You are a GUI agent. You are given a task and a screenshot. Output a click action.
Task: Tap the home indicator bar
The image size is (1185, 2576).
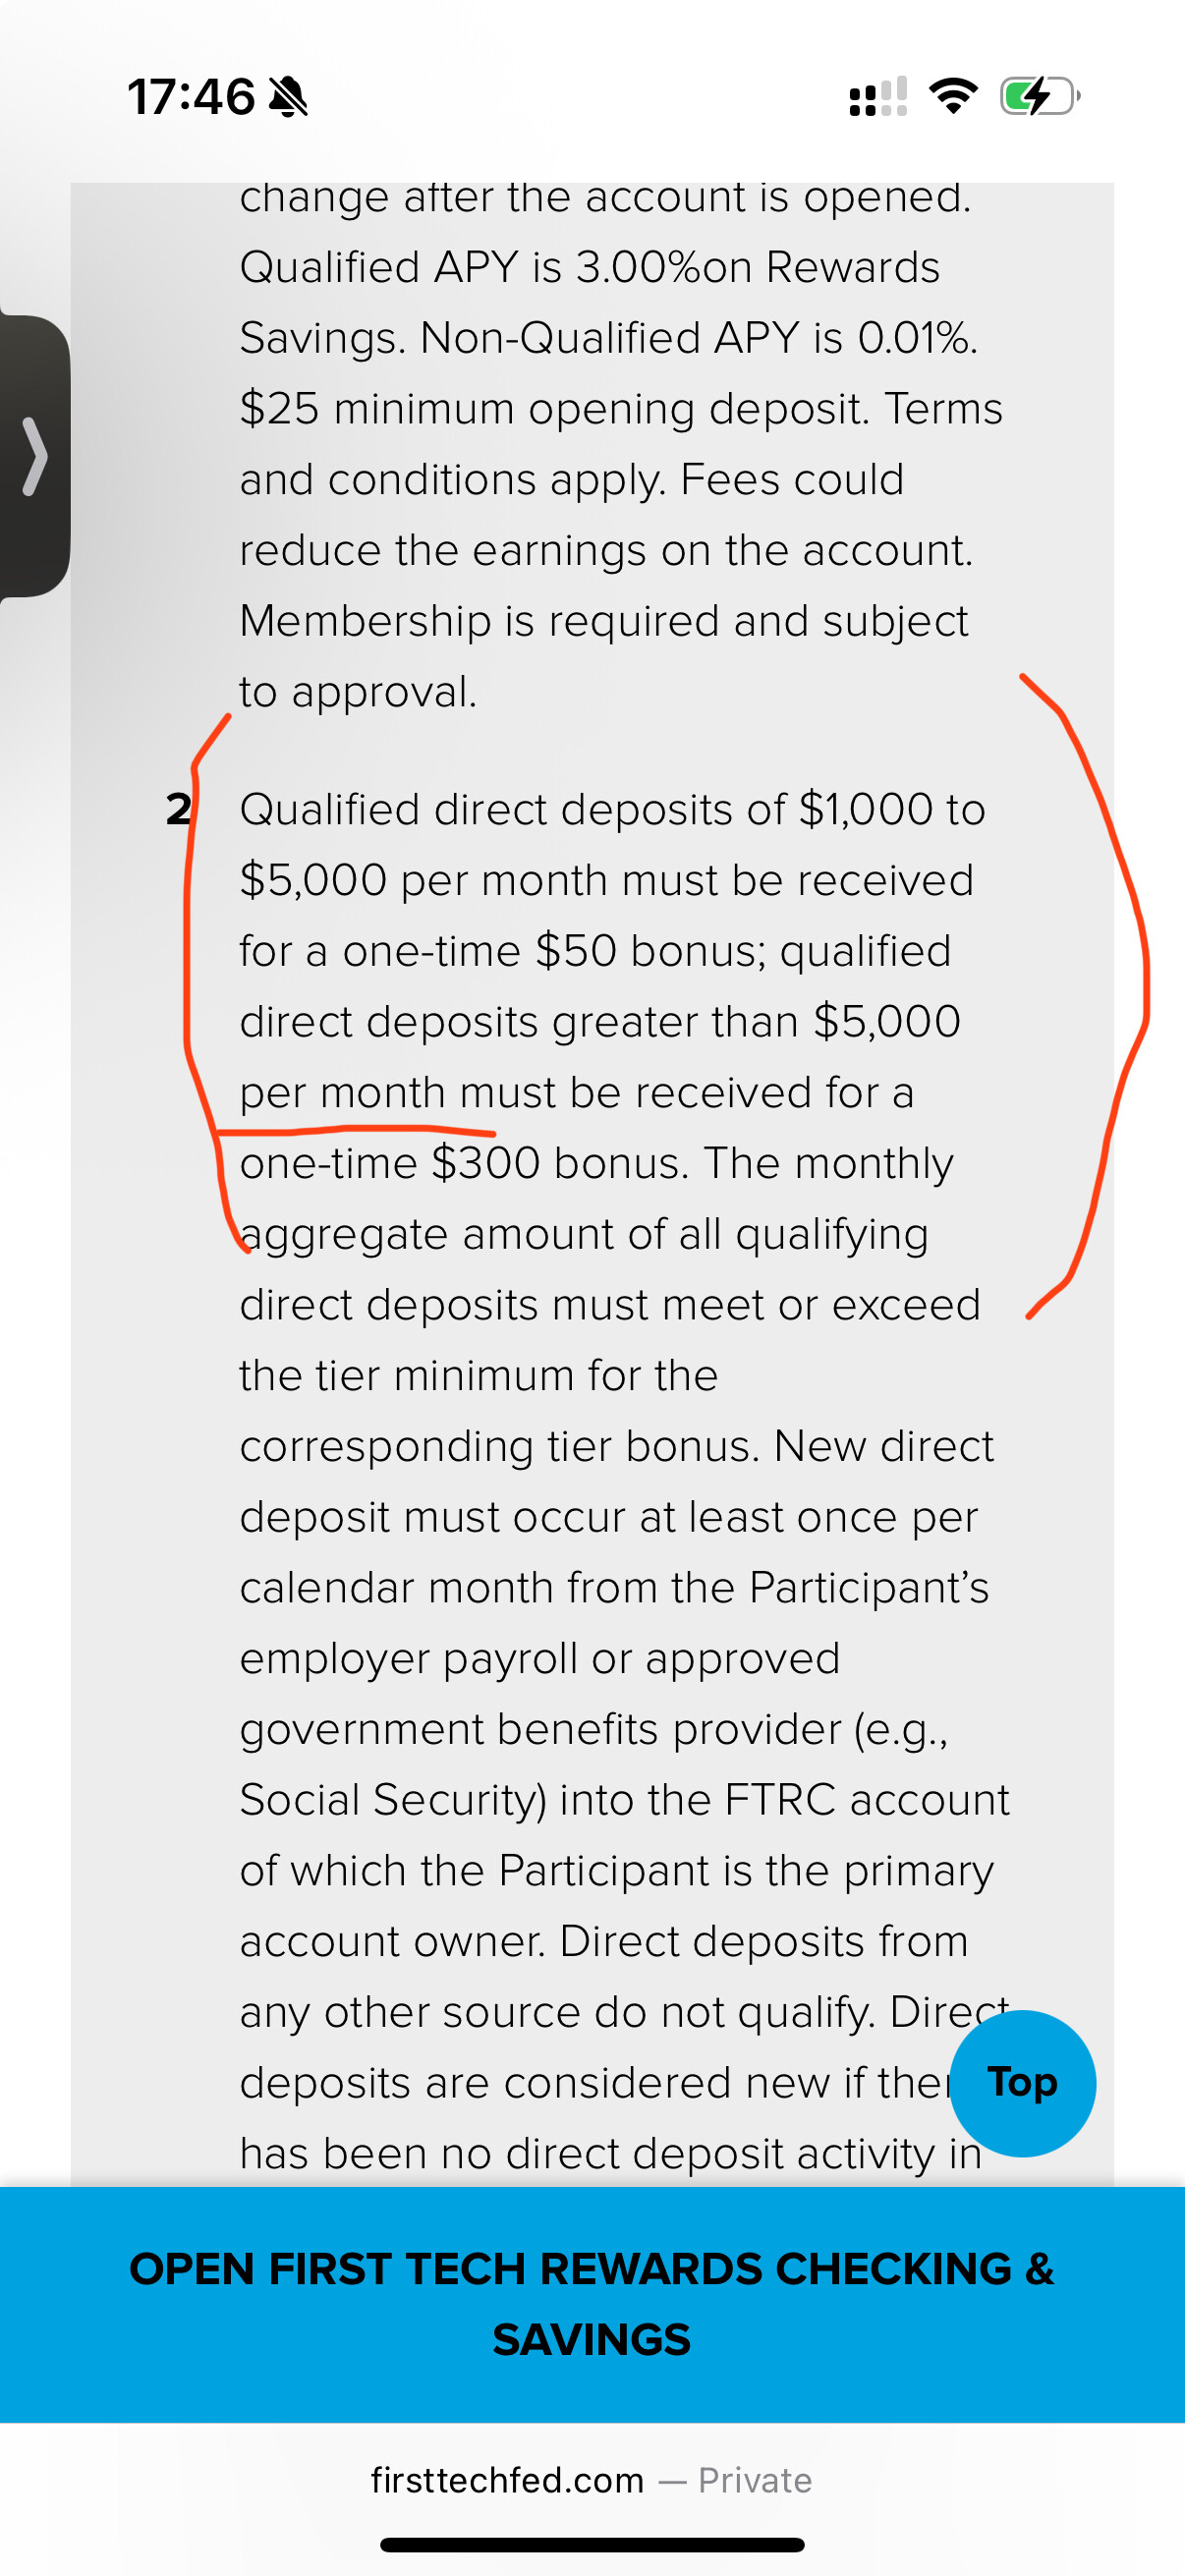[x=592, y=2544]
